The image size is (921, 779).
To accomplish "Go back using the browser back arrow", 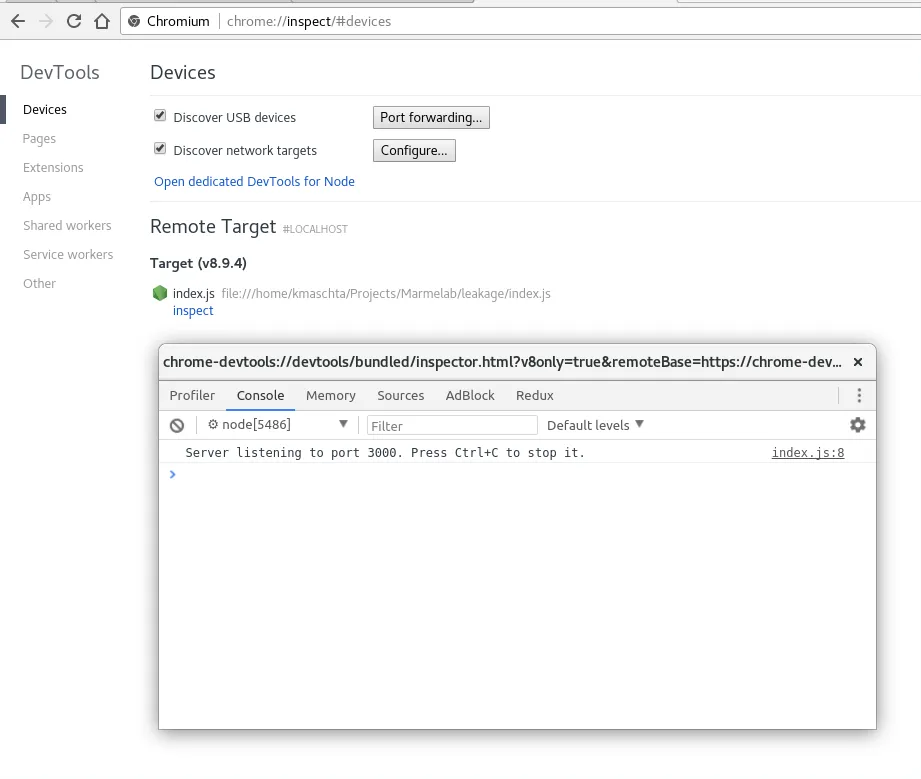I will click(17, 20).
